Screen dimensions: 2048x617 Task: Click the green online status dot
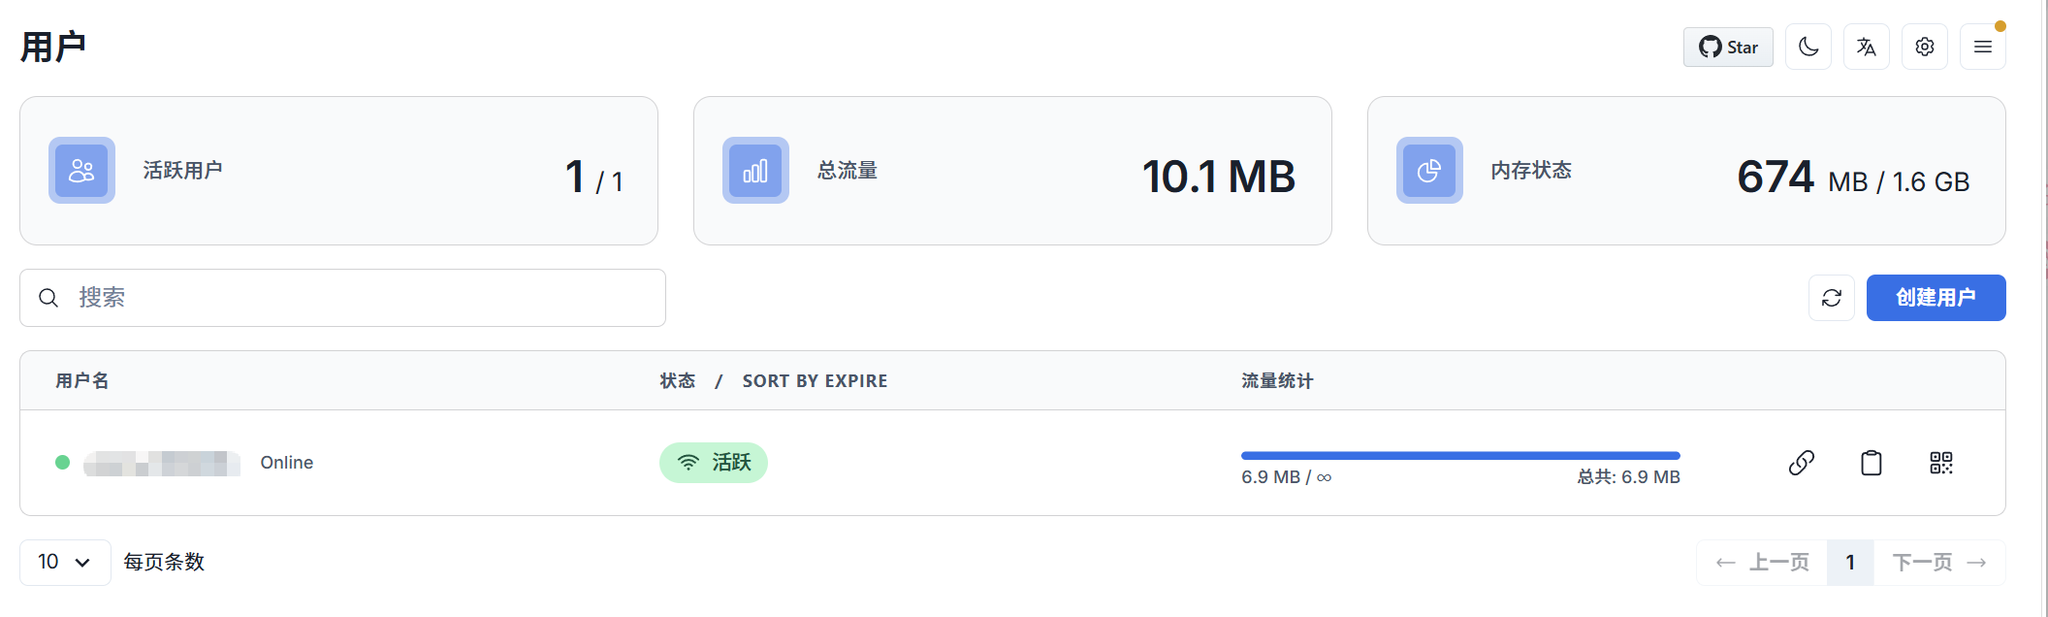[62, 462]
